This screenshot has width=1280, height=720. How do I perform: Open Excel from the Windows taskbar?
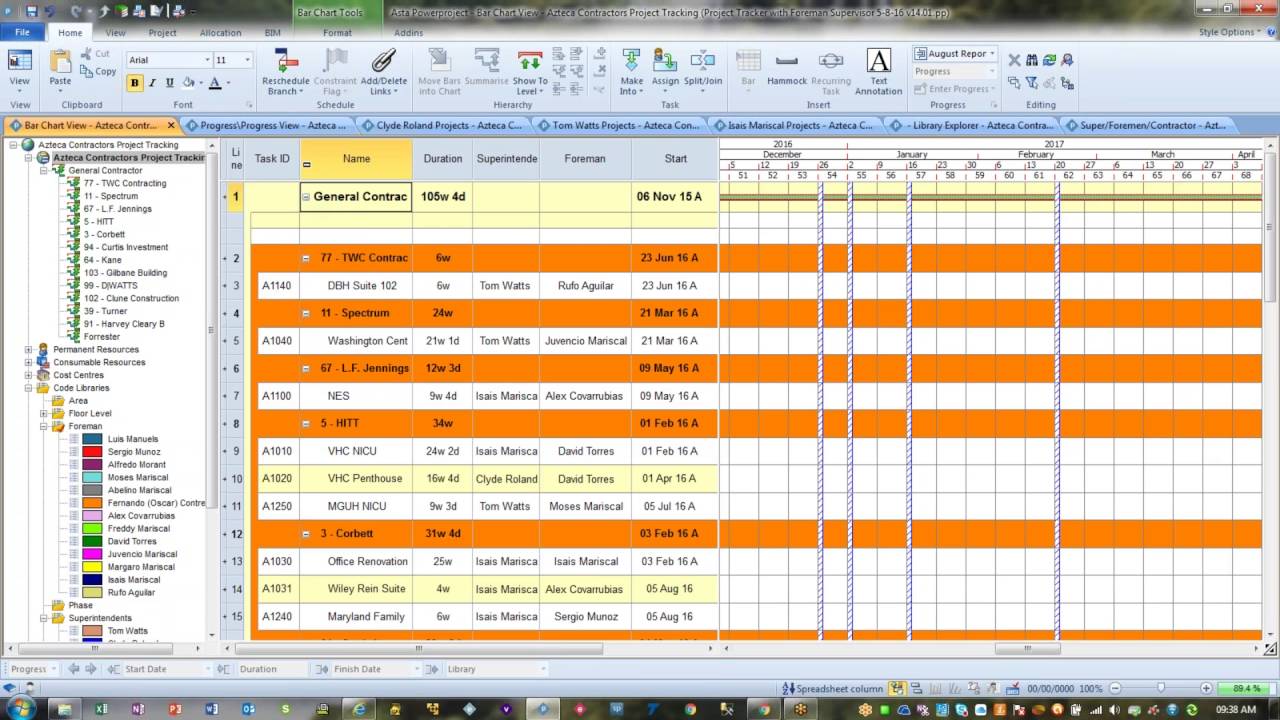coord(101,709)
